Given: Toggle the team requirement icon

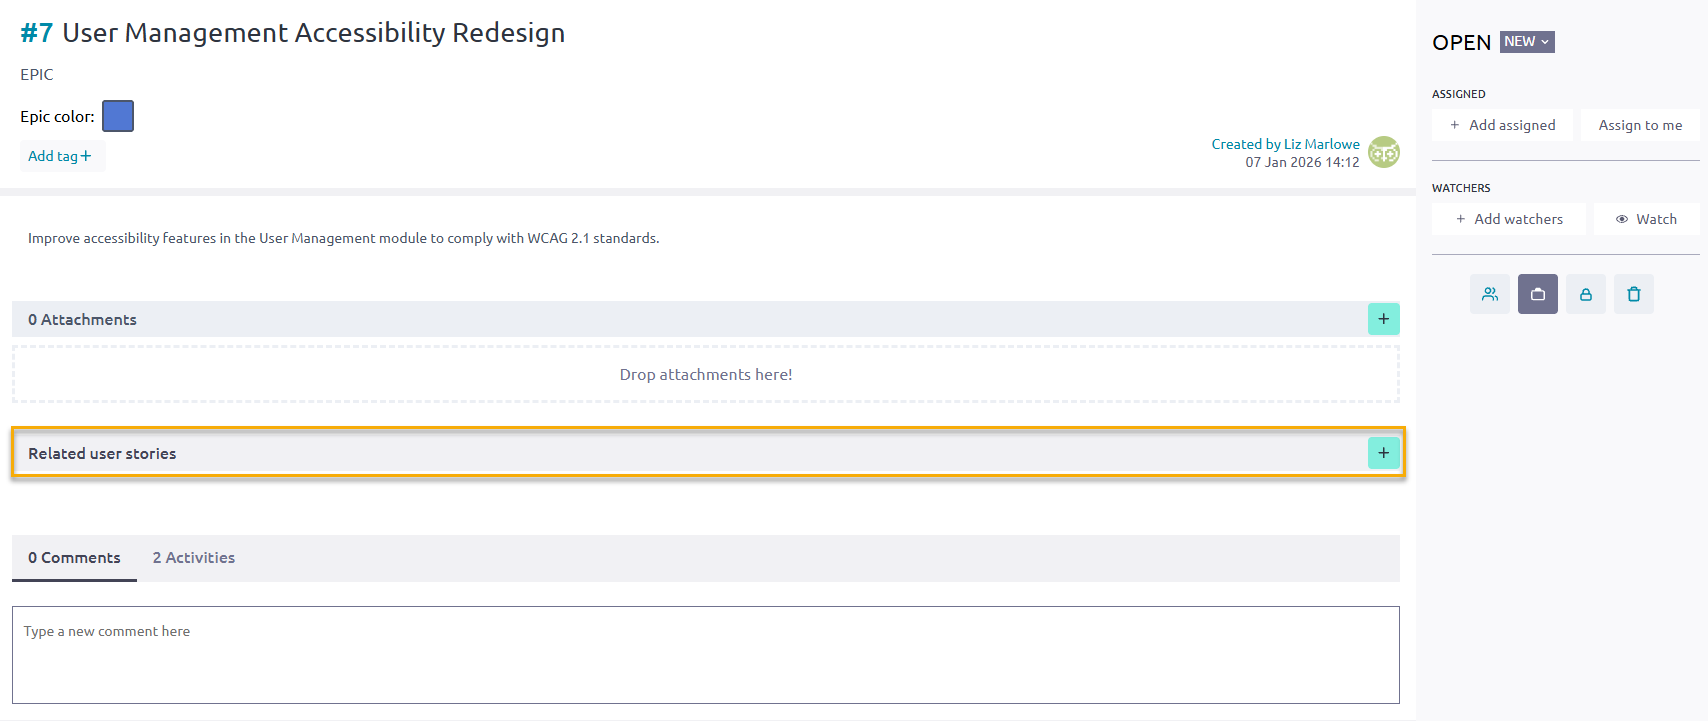Looking at the screenshot, I should (1489, 294).
